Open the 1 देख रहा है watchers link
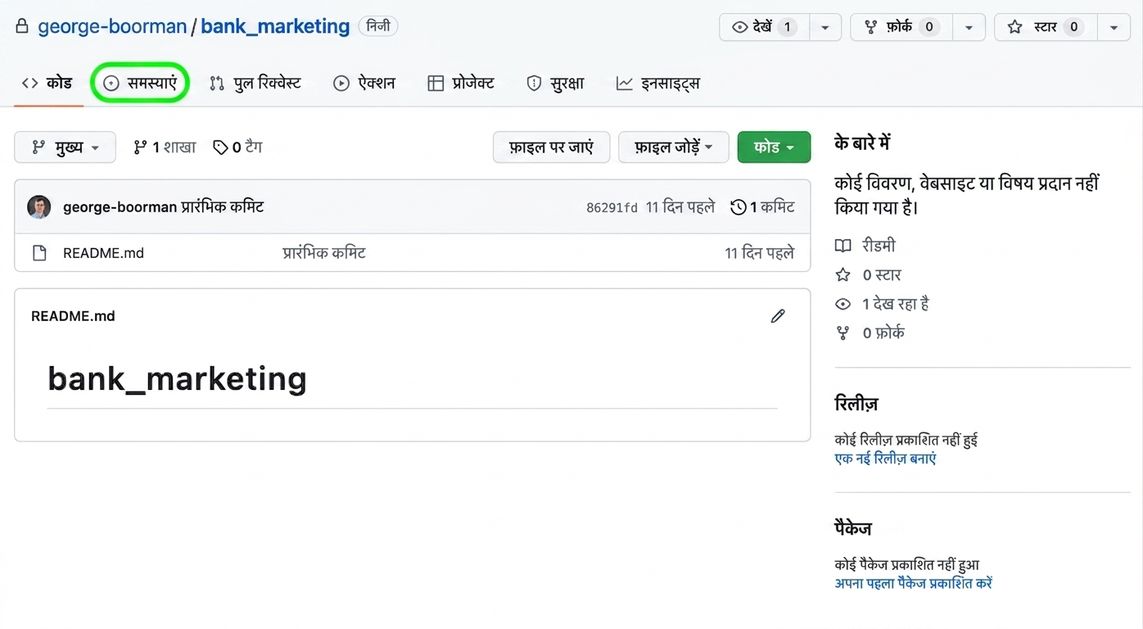The width and height of the screenshot is (1143, 629). point(882,304)
